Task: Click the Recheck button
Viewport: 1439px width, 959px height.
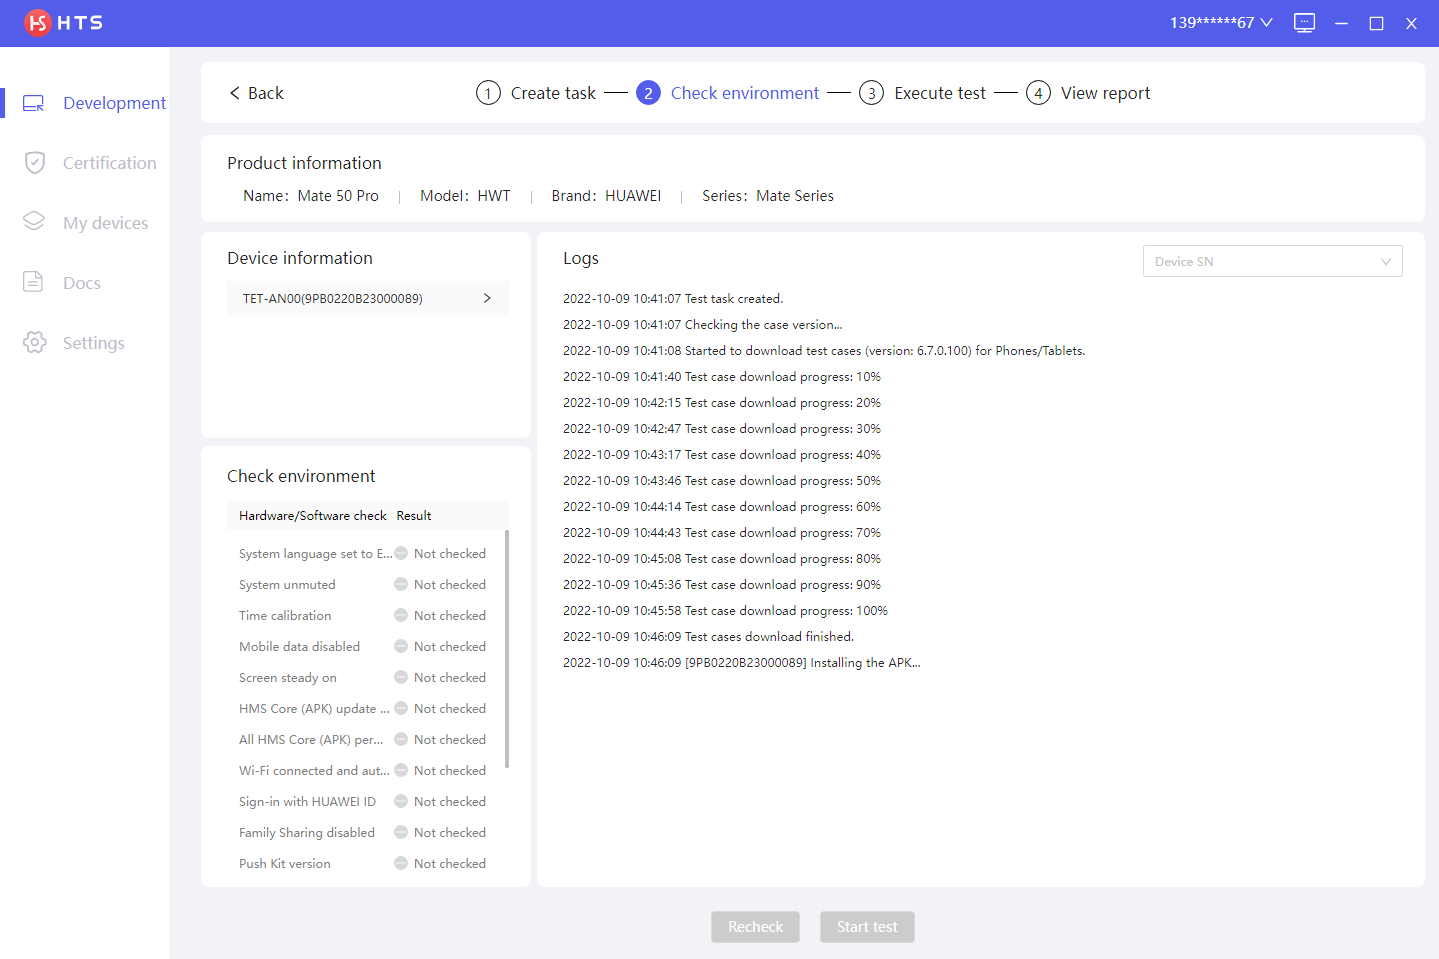Action: coord(755,927)
